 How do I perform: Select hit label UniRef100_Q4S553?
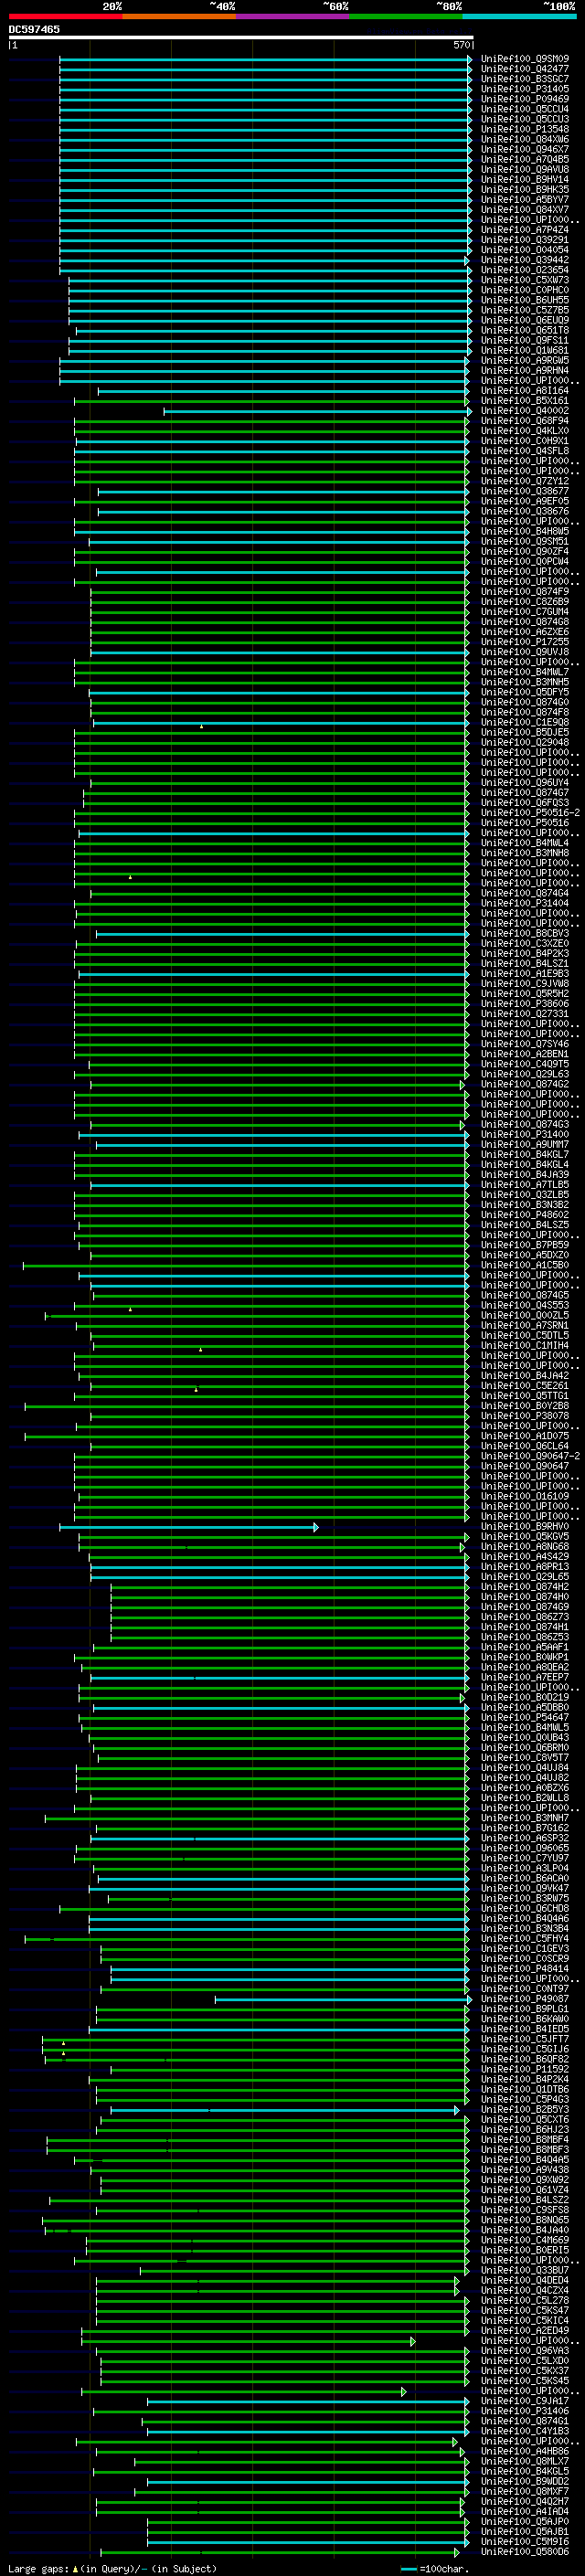point(525,1305)
